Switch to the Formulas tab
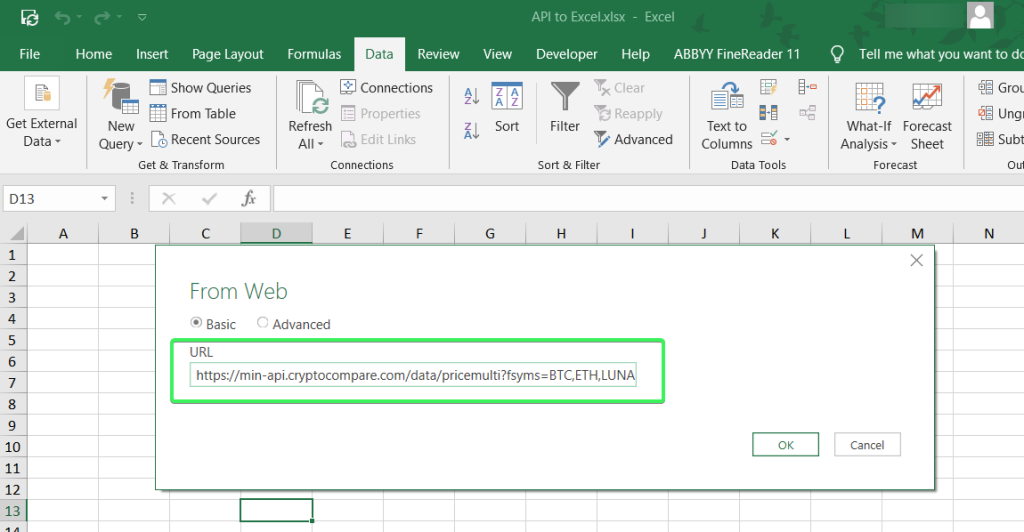1024x532 pixels. point(314,54)
